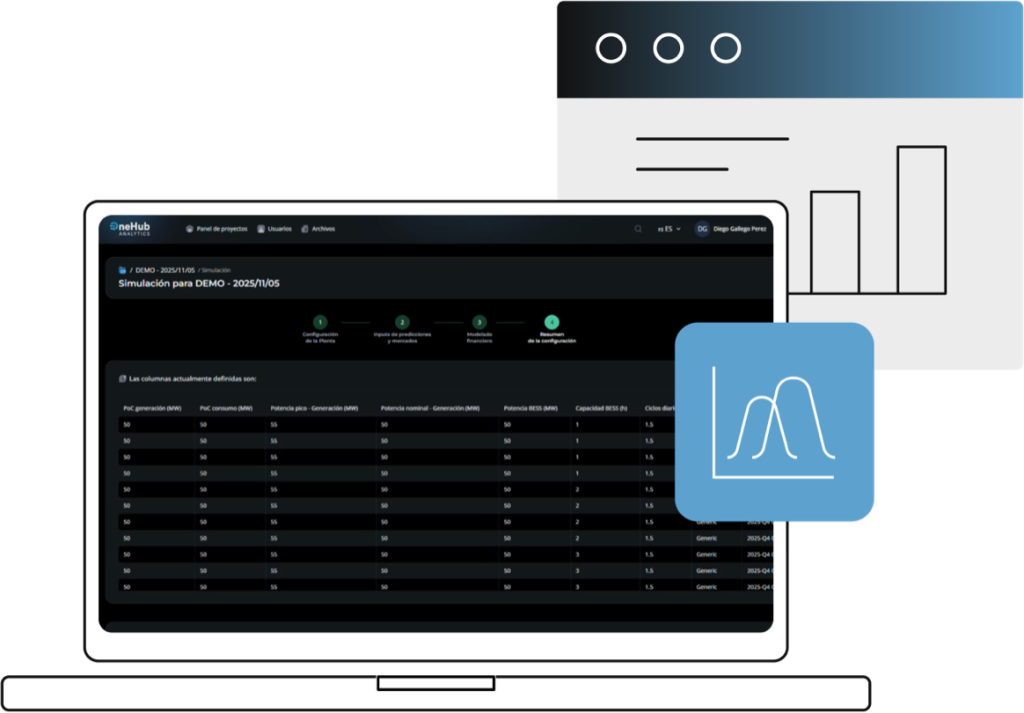The height and width of the screenshot is (713, 1024).
Task: Click the search magnifier icon
Action: 638,229
